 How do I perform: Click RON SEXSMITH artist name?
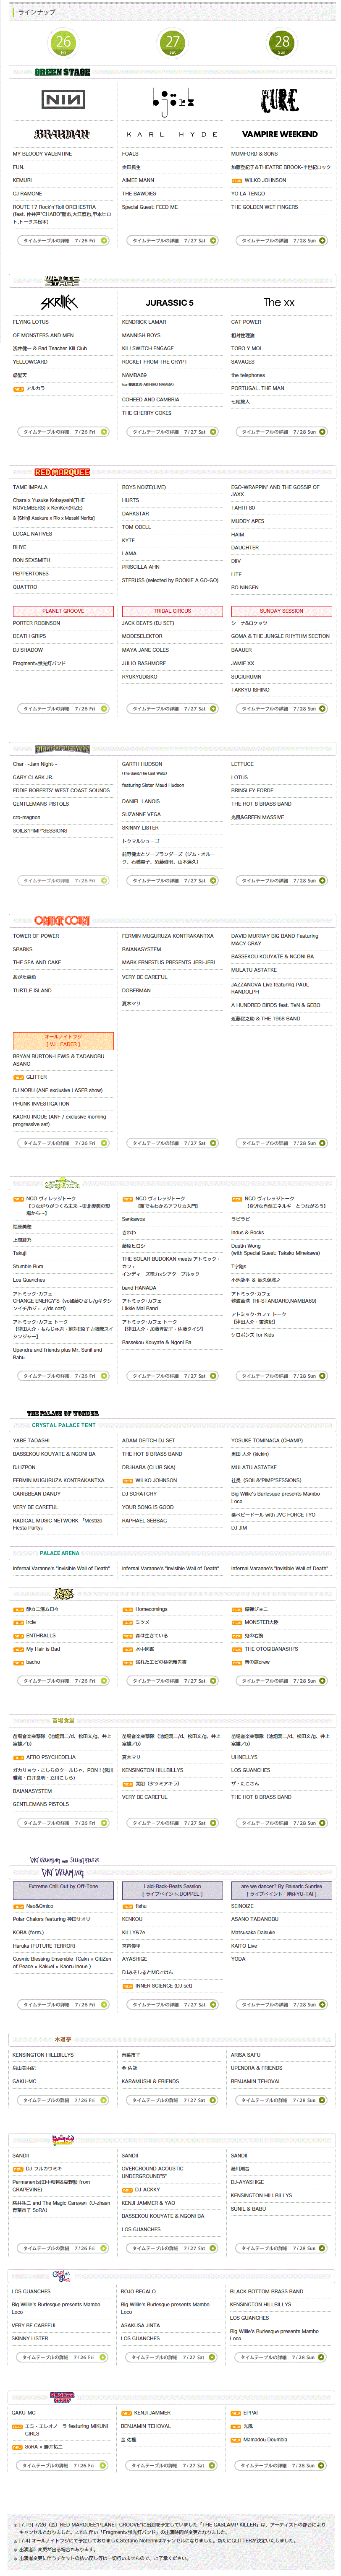(x=31, y=560)
